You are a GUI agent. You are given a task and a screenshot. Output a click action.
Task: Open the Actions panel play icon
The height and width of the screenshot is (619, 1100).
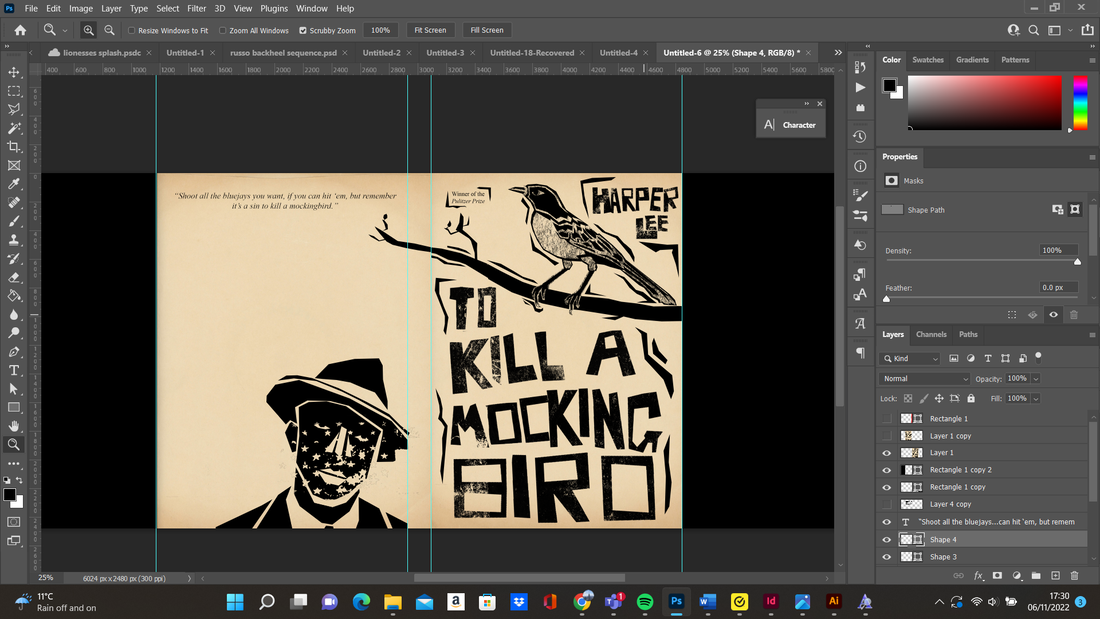pyautogui.click(x=860, y=88)
